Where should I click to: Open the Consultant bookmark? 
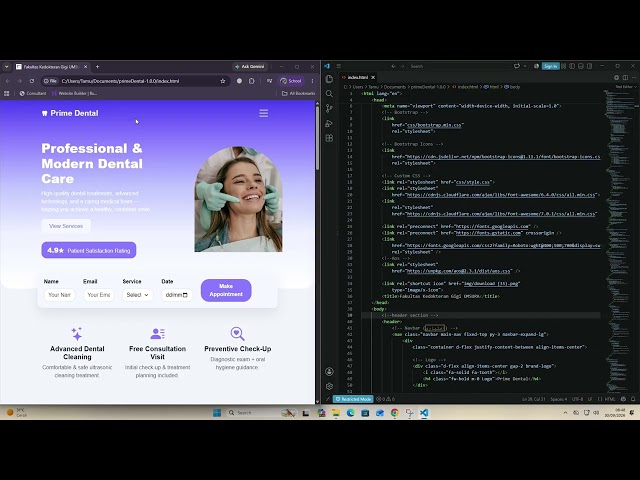[x=33, y=93]
